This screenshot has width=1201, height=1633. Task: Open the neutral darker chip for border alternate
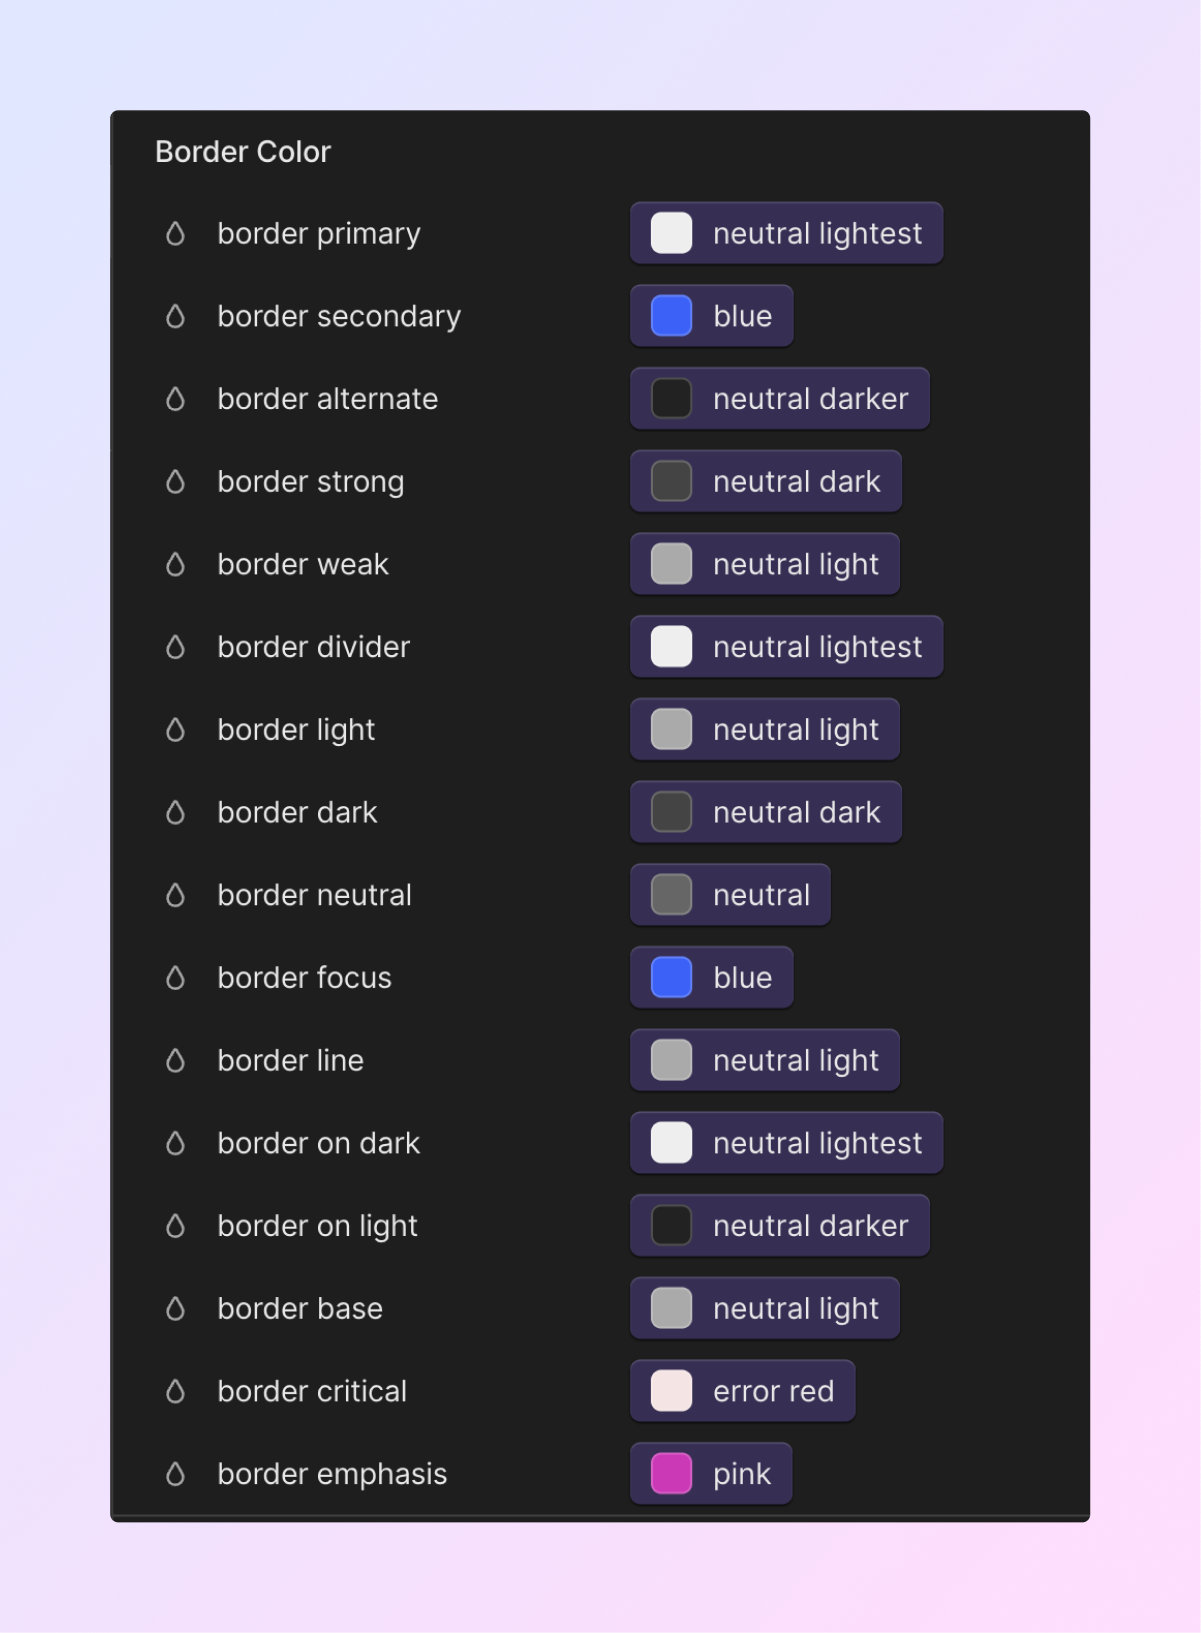[x=780, y=399]
